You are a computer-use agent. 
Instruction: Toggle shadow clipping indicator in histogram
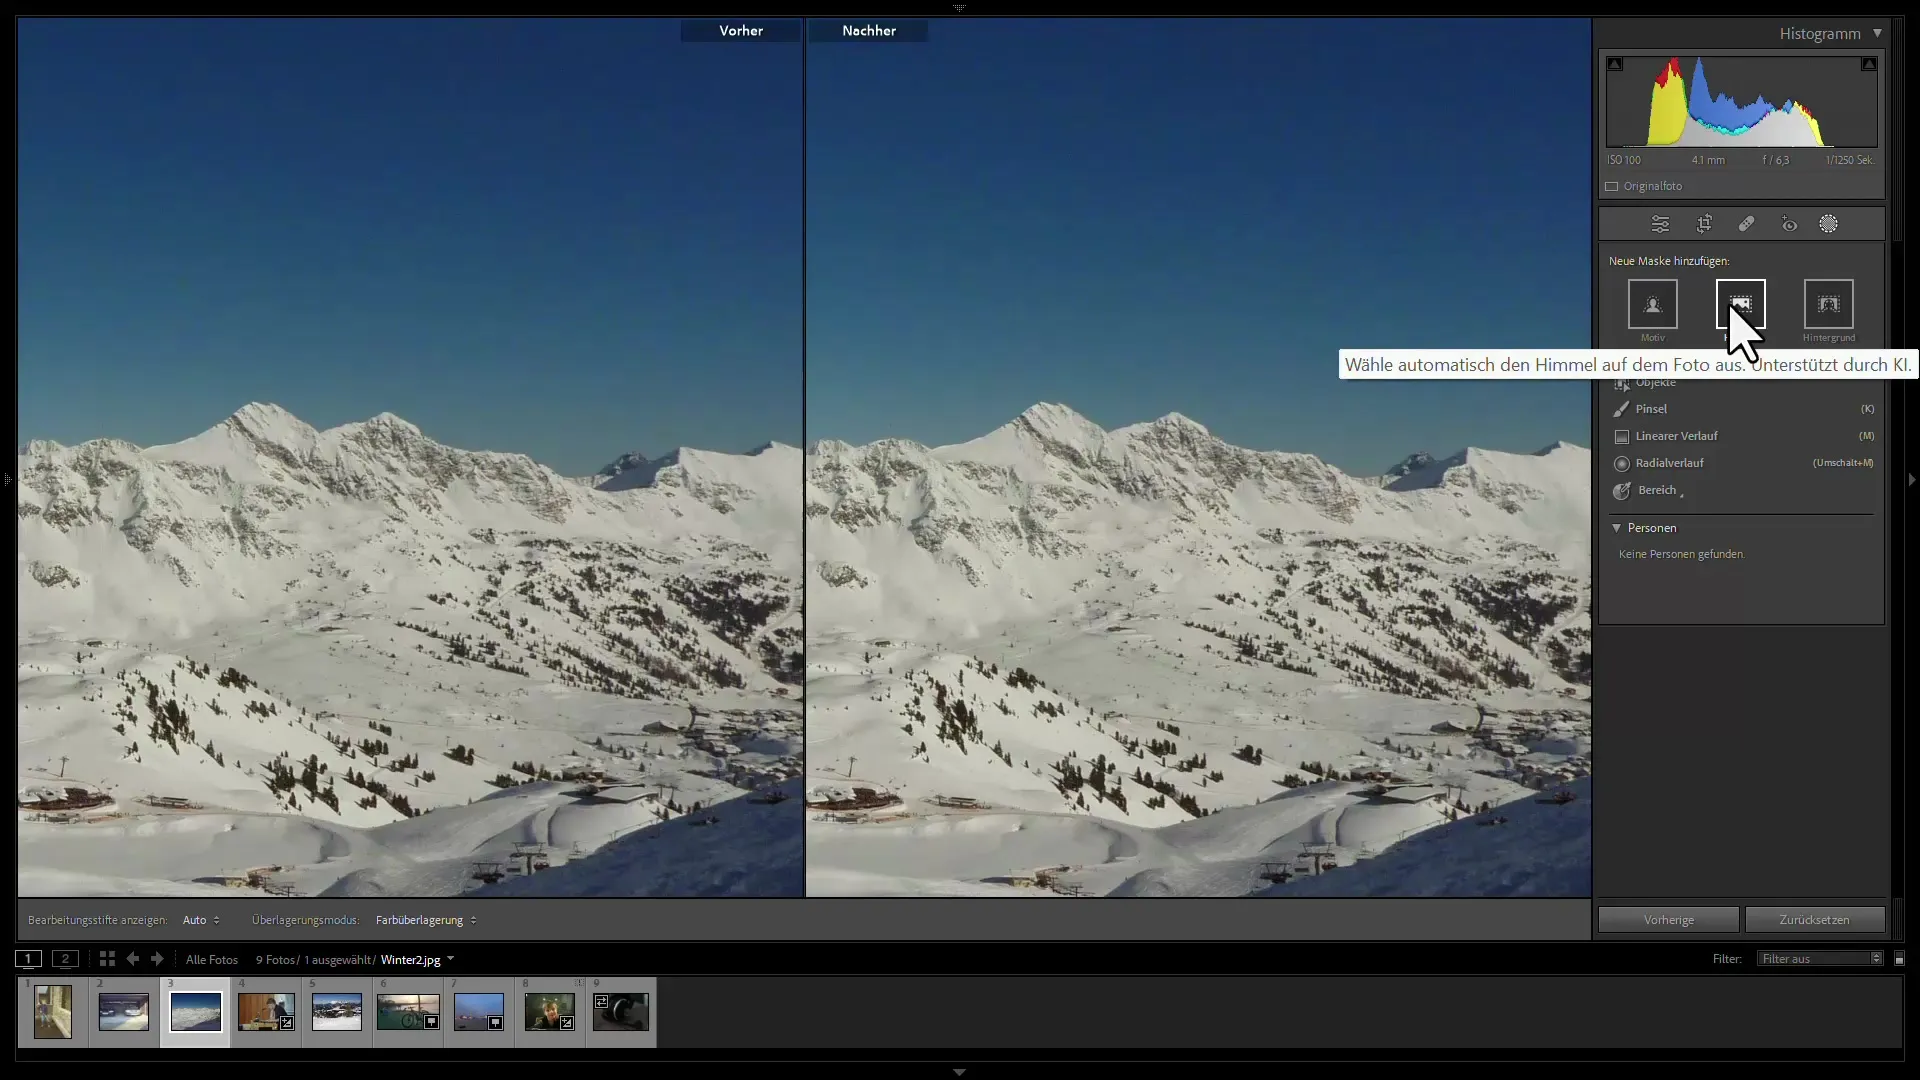click(x=1615, y=64)
